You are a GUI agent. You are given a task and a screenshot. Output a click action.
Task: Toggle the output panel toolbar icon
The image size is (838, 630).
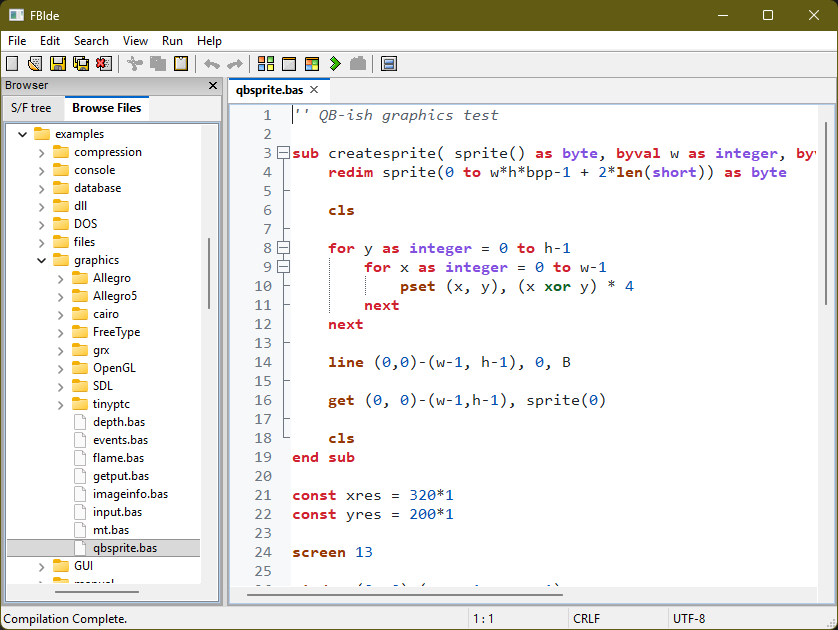tap(389, 64)
